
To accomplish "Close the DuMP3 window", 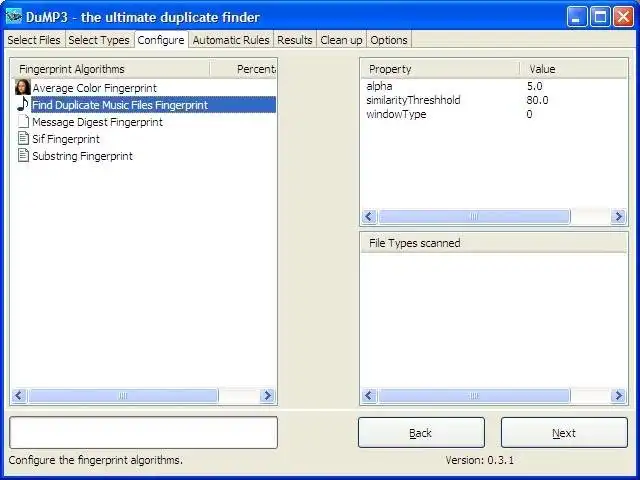I will (x=624, y=17).
